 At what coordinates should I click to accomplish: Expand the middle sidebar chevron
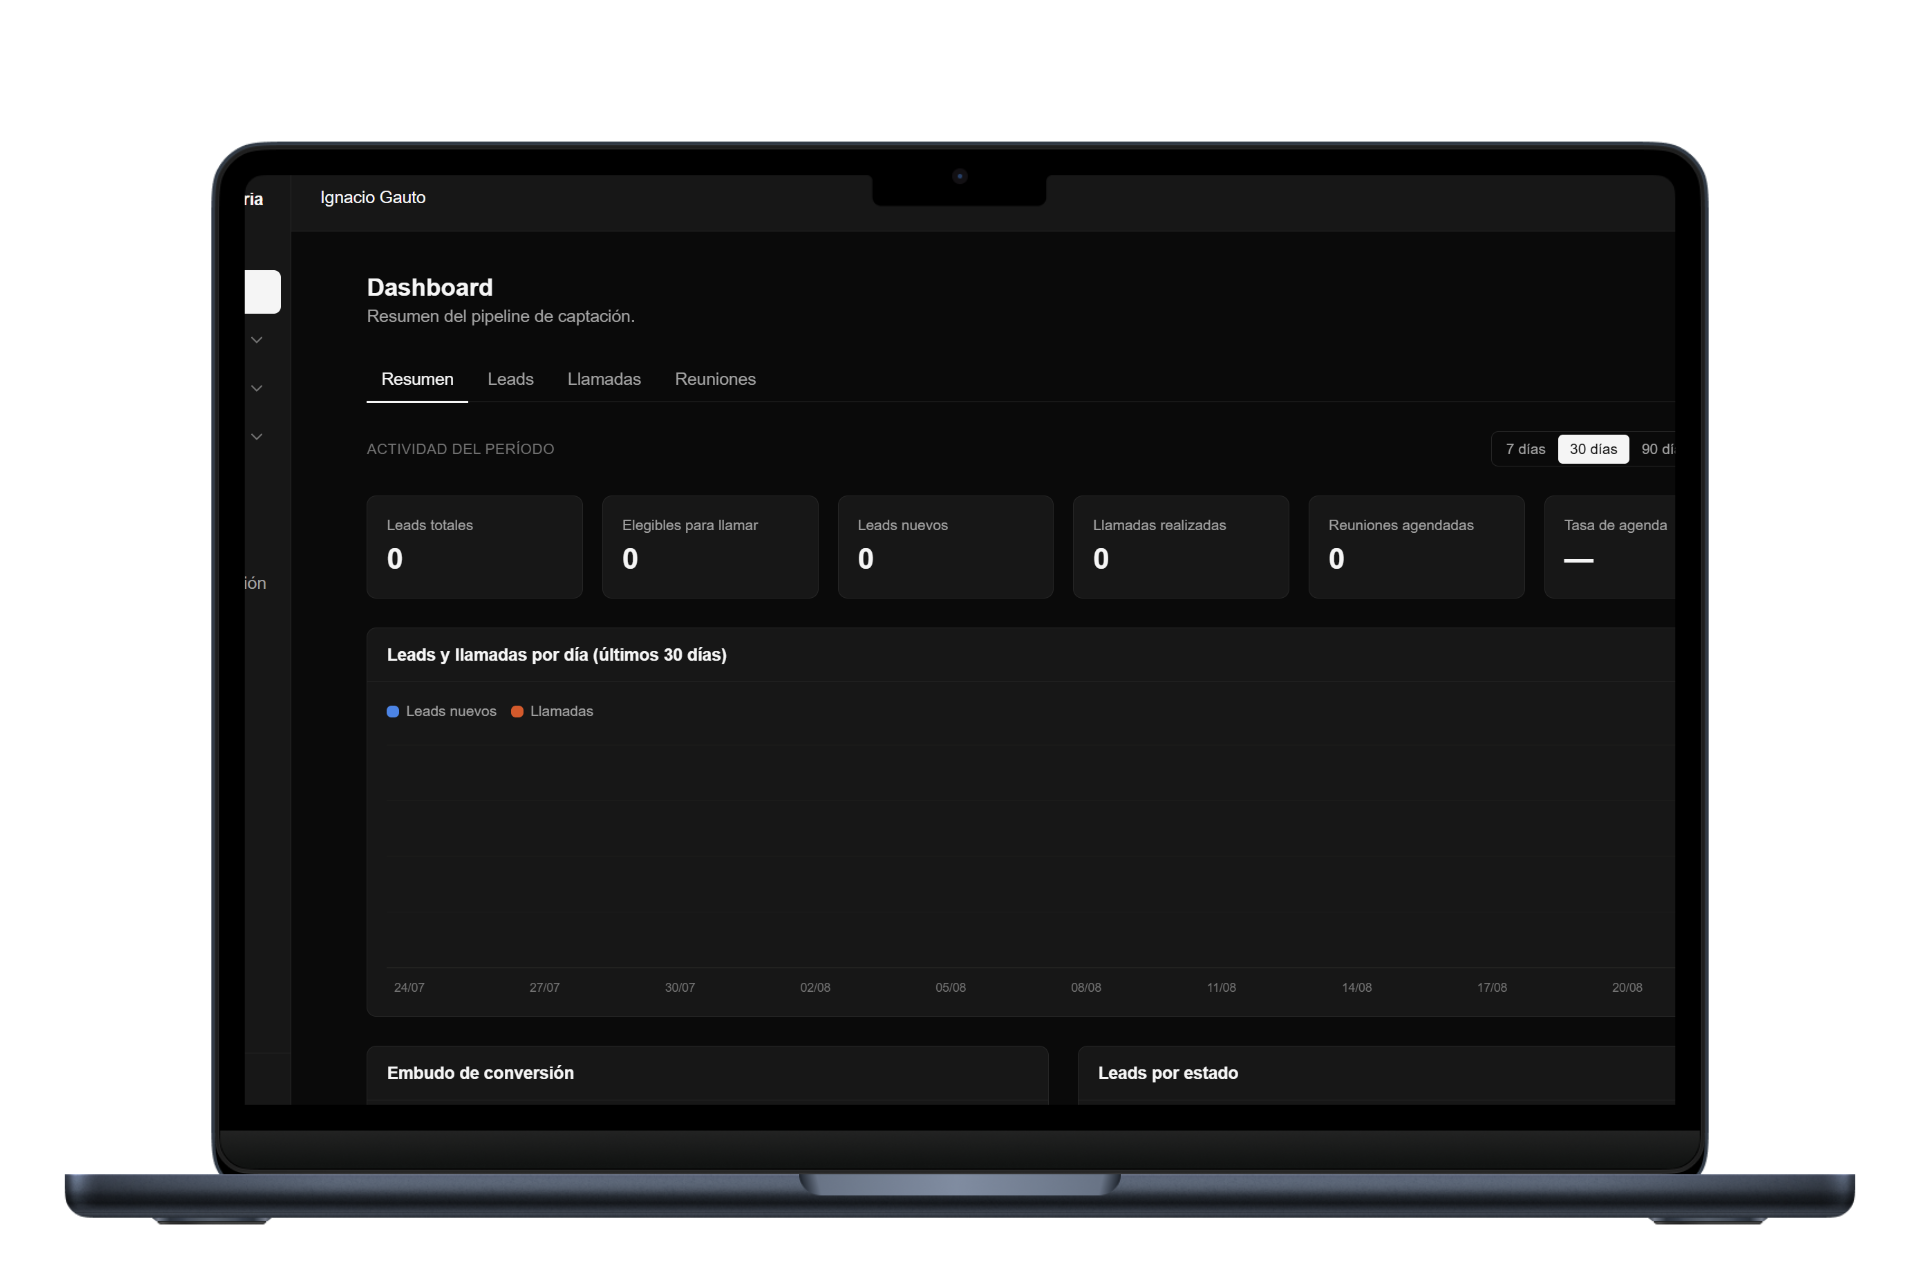click(257, 388)
